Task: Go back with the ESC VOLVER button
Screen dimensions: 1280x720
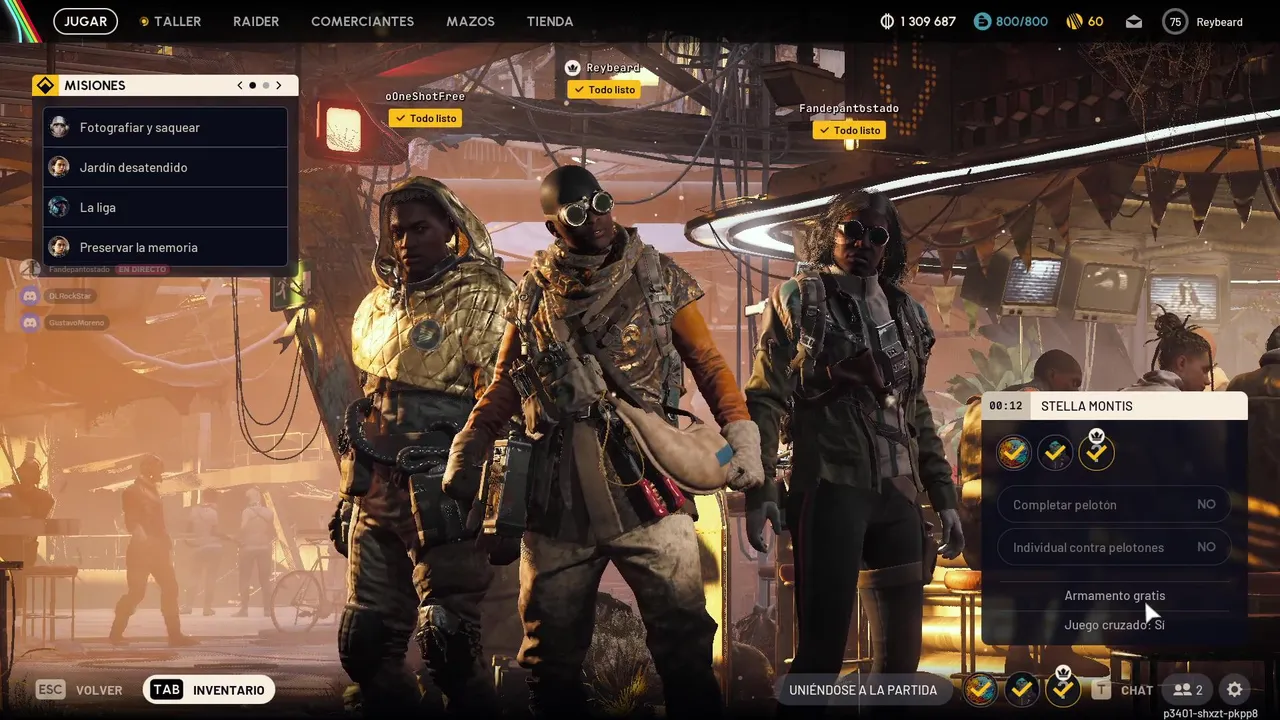Action: coord(79,690)
